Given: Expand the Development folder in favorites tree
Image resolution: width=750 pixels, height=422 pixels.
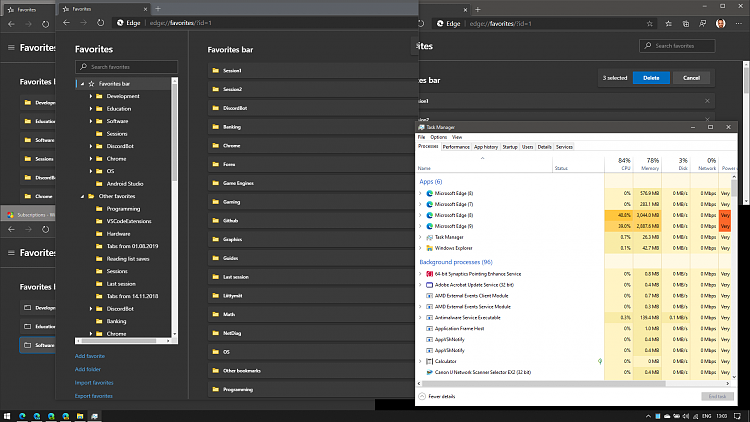Looking at the screenshot, I should tap(91, 96).
